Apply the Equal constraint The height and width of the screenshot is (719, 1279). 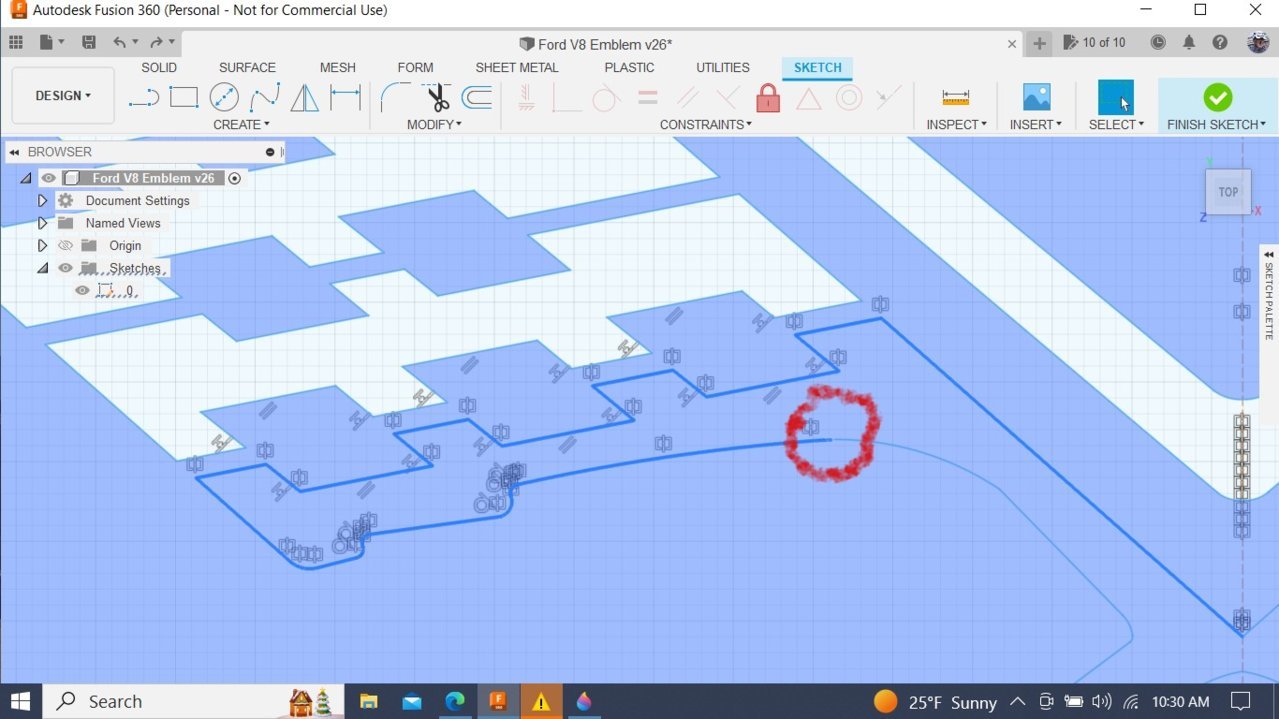click(x=648, y=98)
